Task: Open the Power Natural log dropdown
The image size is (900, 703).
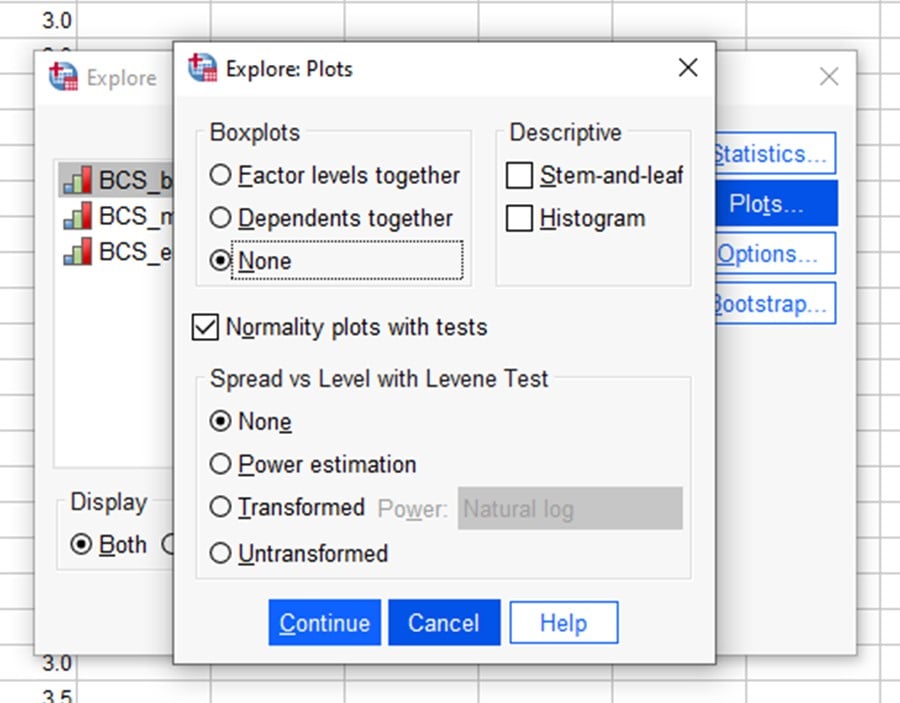Action: 569,509
